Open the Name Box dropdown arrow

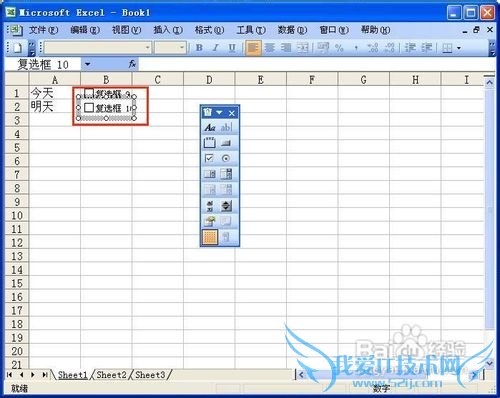[x=88, y=64]
